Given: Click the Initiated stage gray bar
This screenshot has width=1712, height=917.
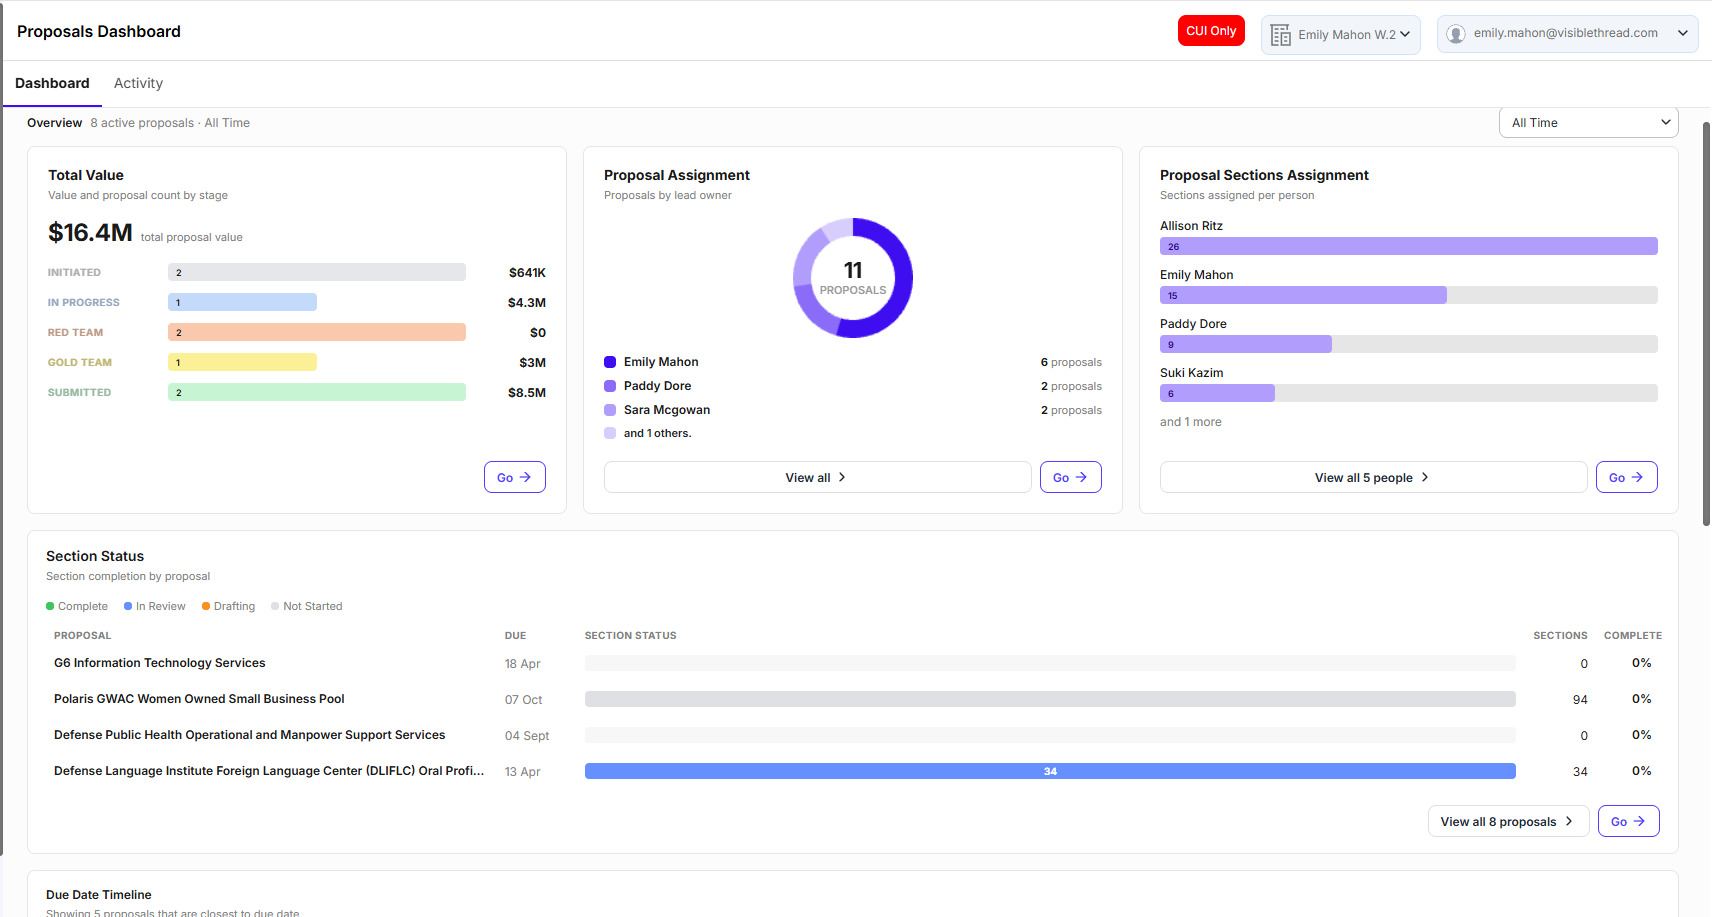Looking at the screenshot, I should 317,272.
